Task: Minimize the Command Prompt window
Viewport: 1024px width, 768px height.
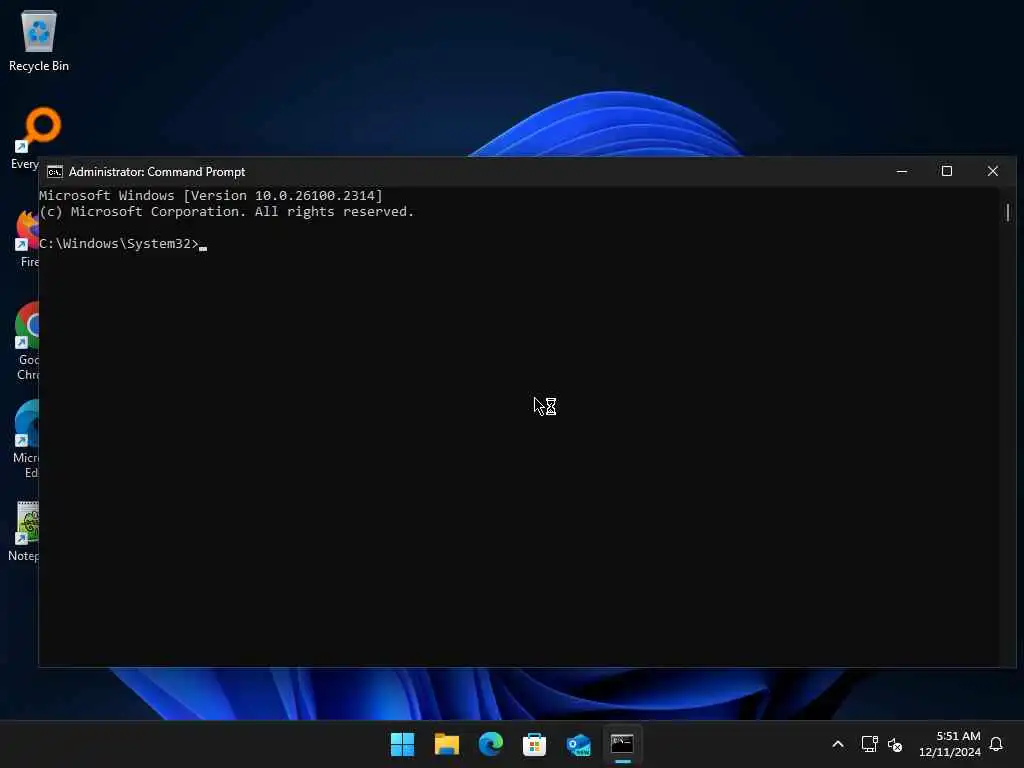Action: 902,171
